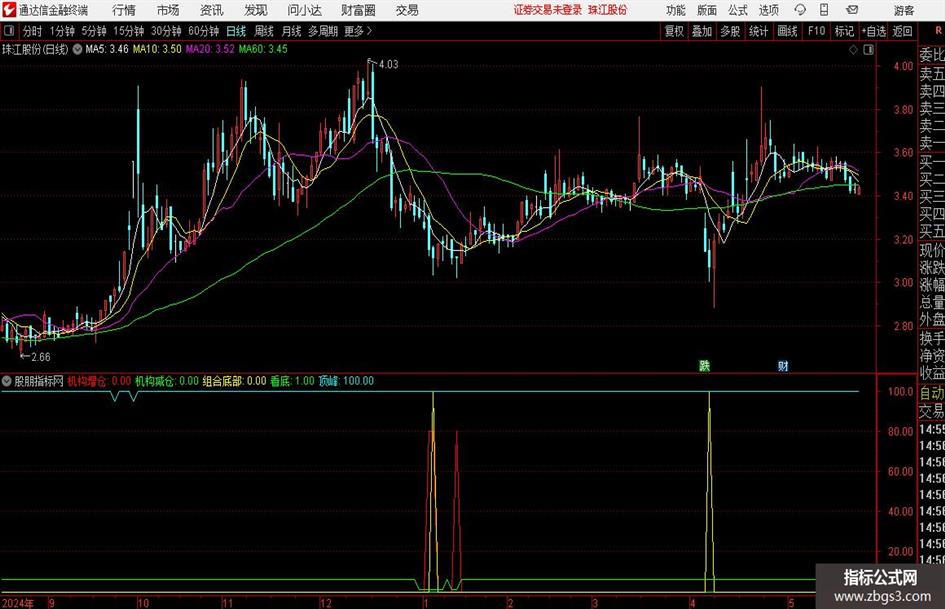The image size is (945, 609).
Task: Open dropdown arrow next to 珠江股份(日线)
Action: [x=77, y=49]
